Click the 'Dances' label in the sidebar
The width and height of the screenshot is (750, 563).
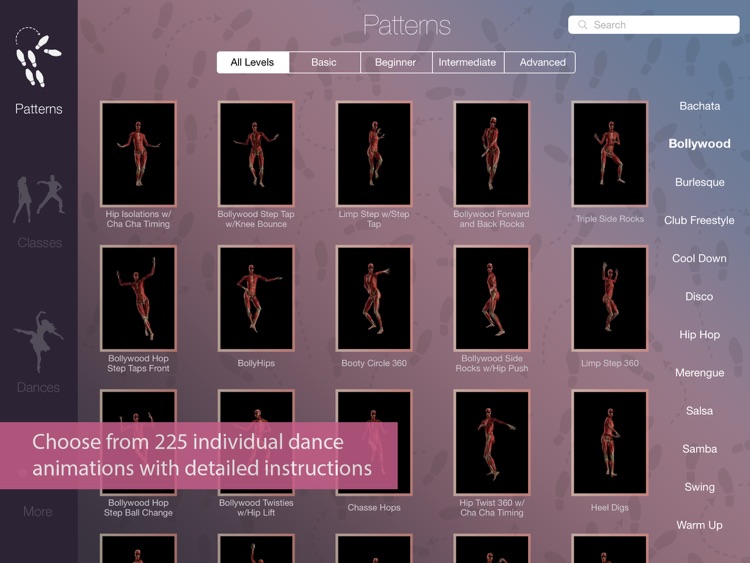(x=38, y=387)
